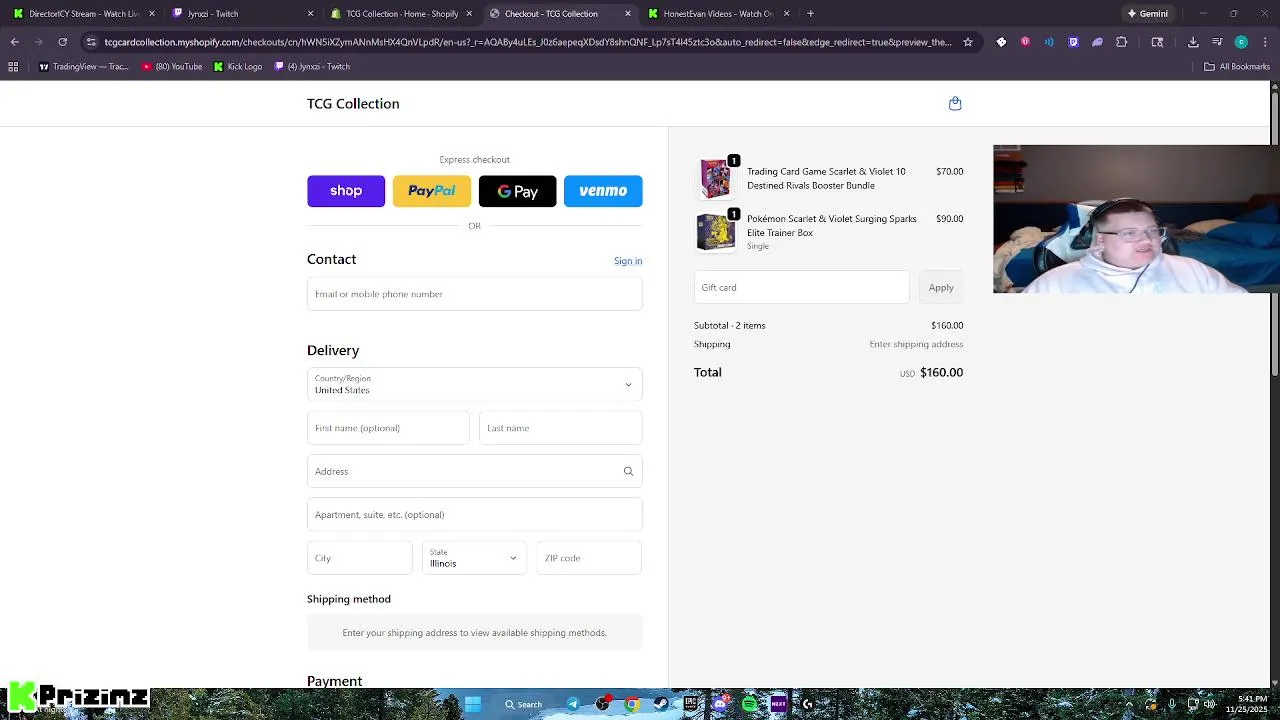Open Telegram from the taskbar
The width and height of the screenshot is (1280, 720).
pyautogui.click(x=573, y=704)
